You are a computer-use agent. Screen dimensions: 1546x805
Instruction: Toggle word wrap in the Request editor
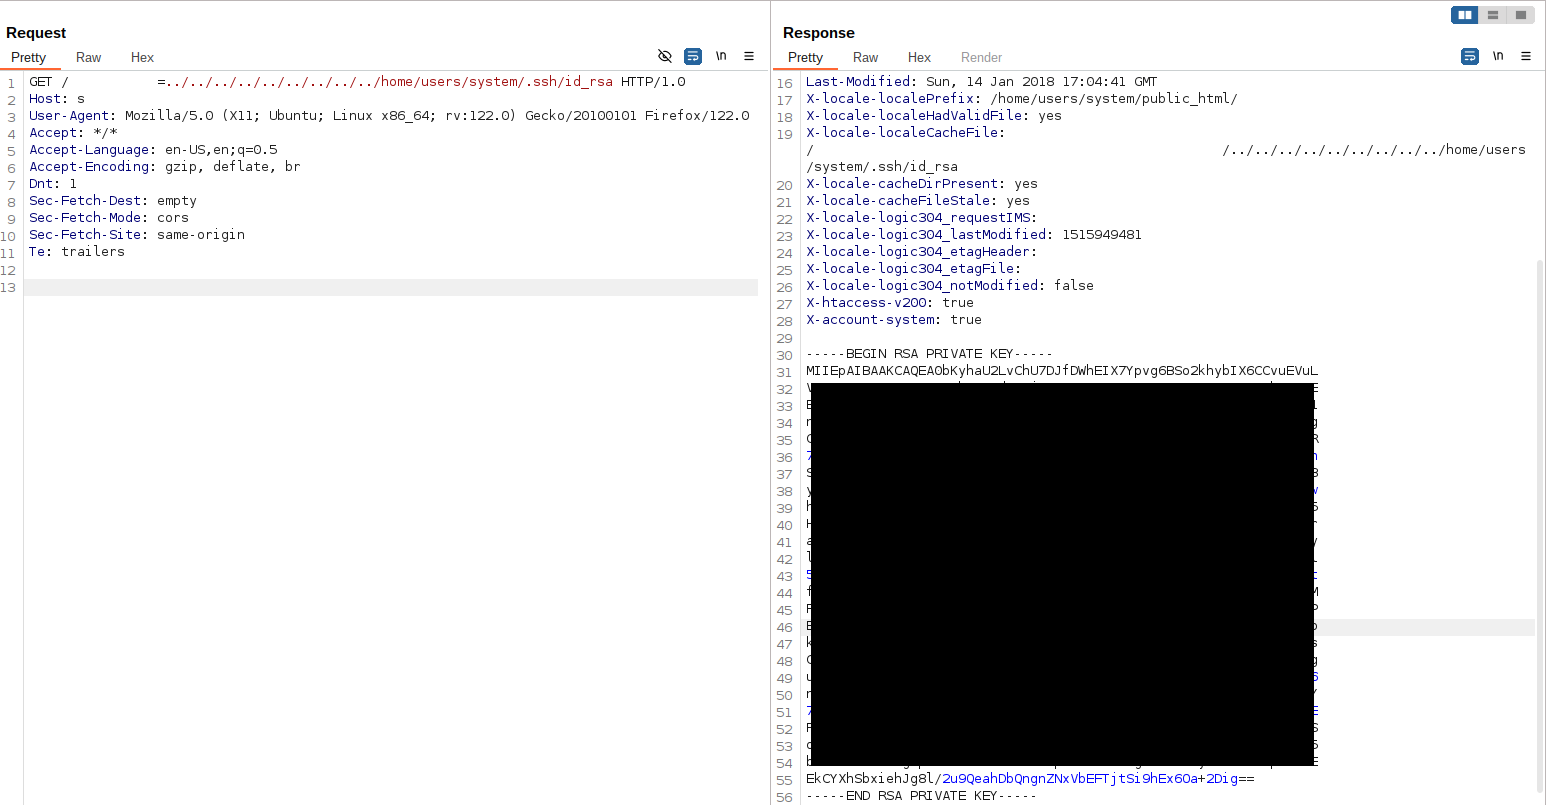(693, 56)
